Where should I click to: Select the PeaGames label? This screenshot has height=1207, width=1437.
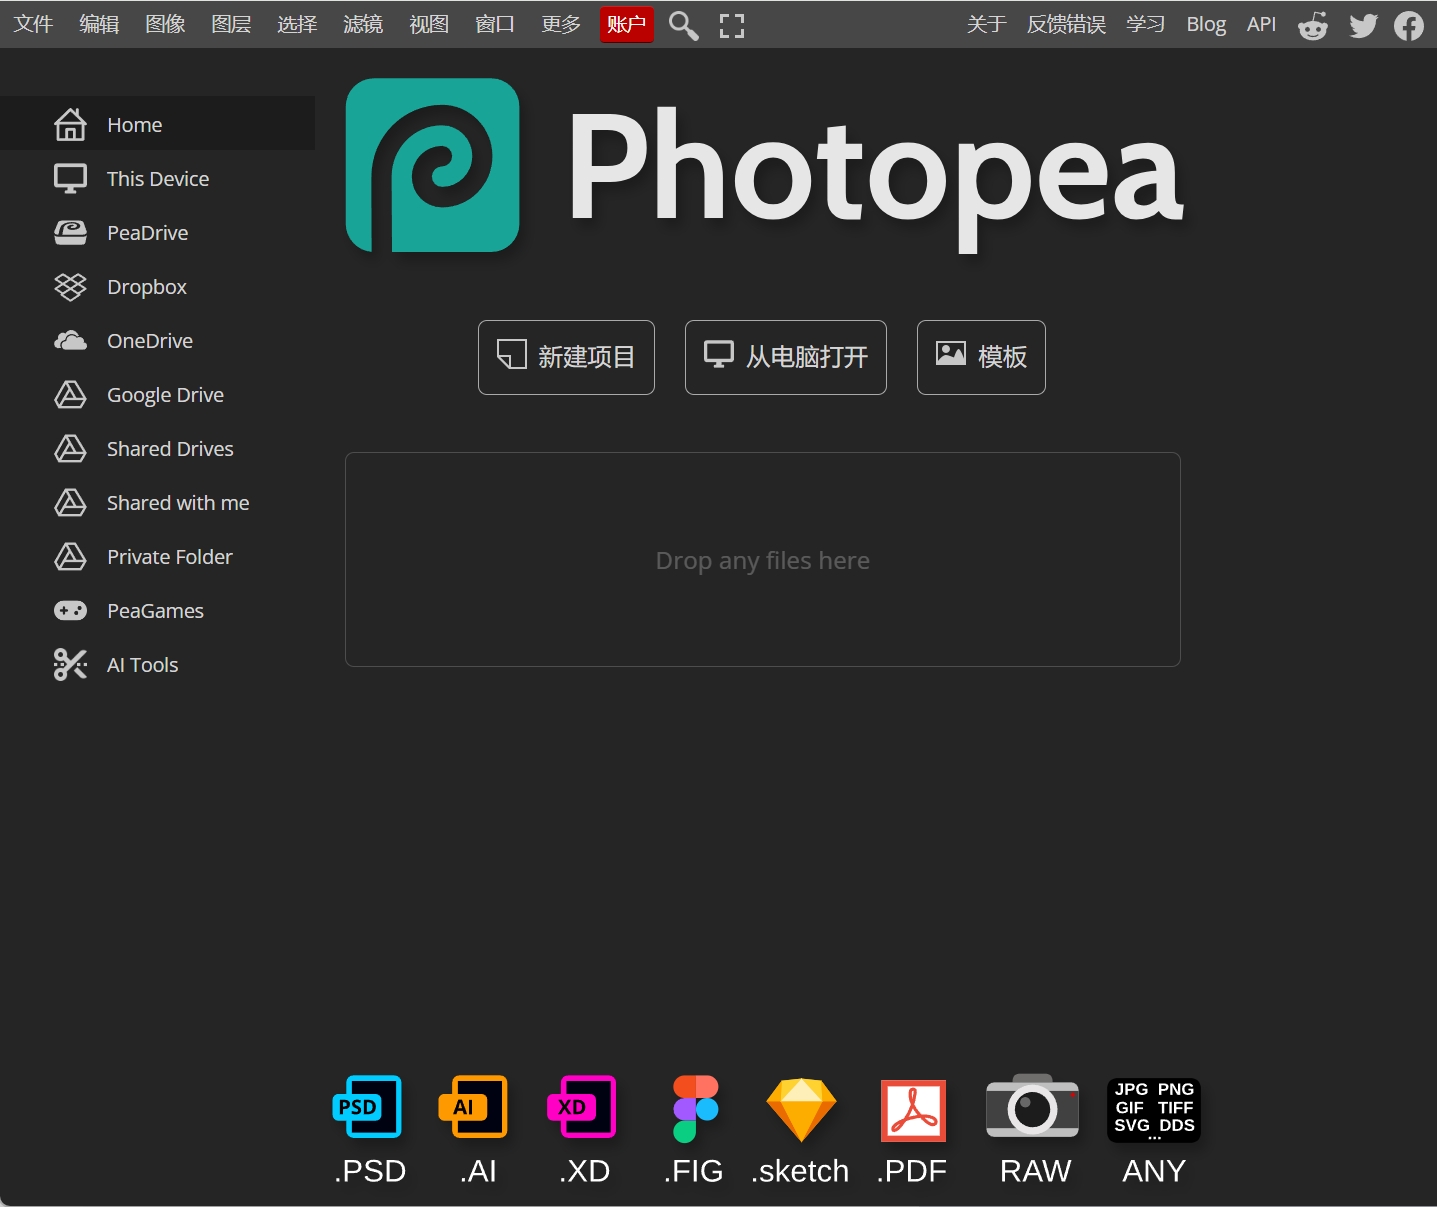[155, 611]
